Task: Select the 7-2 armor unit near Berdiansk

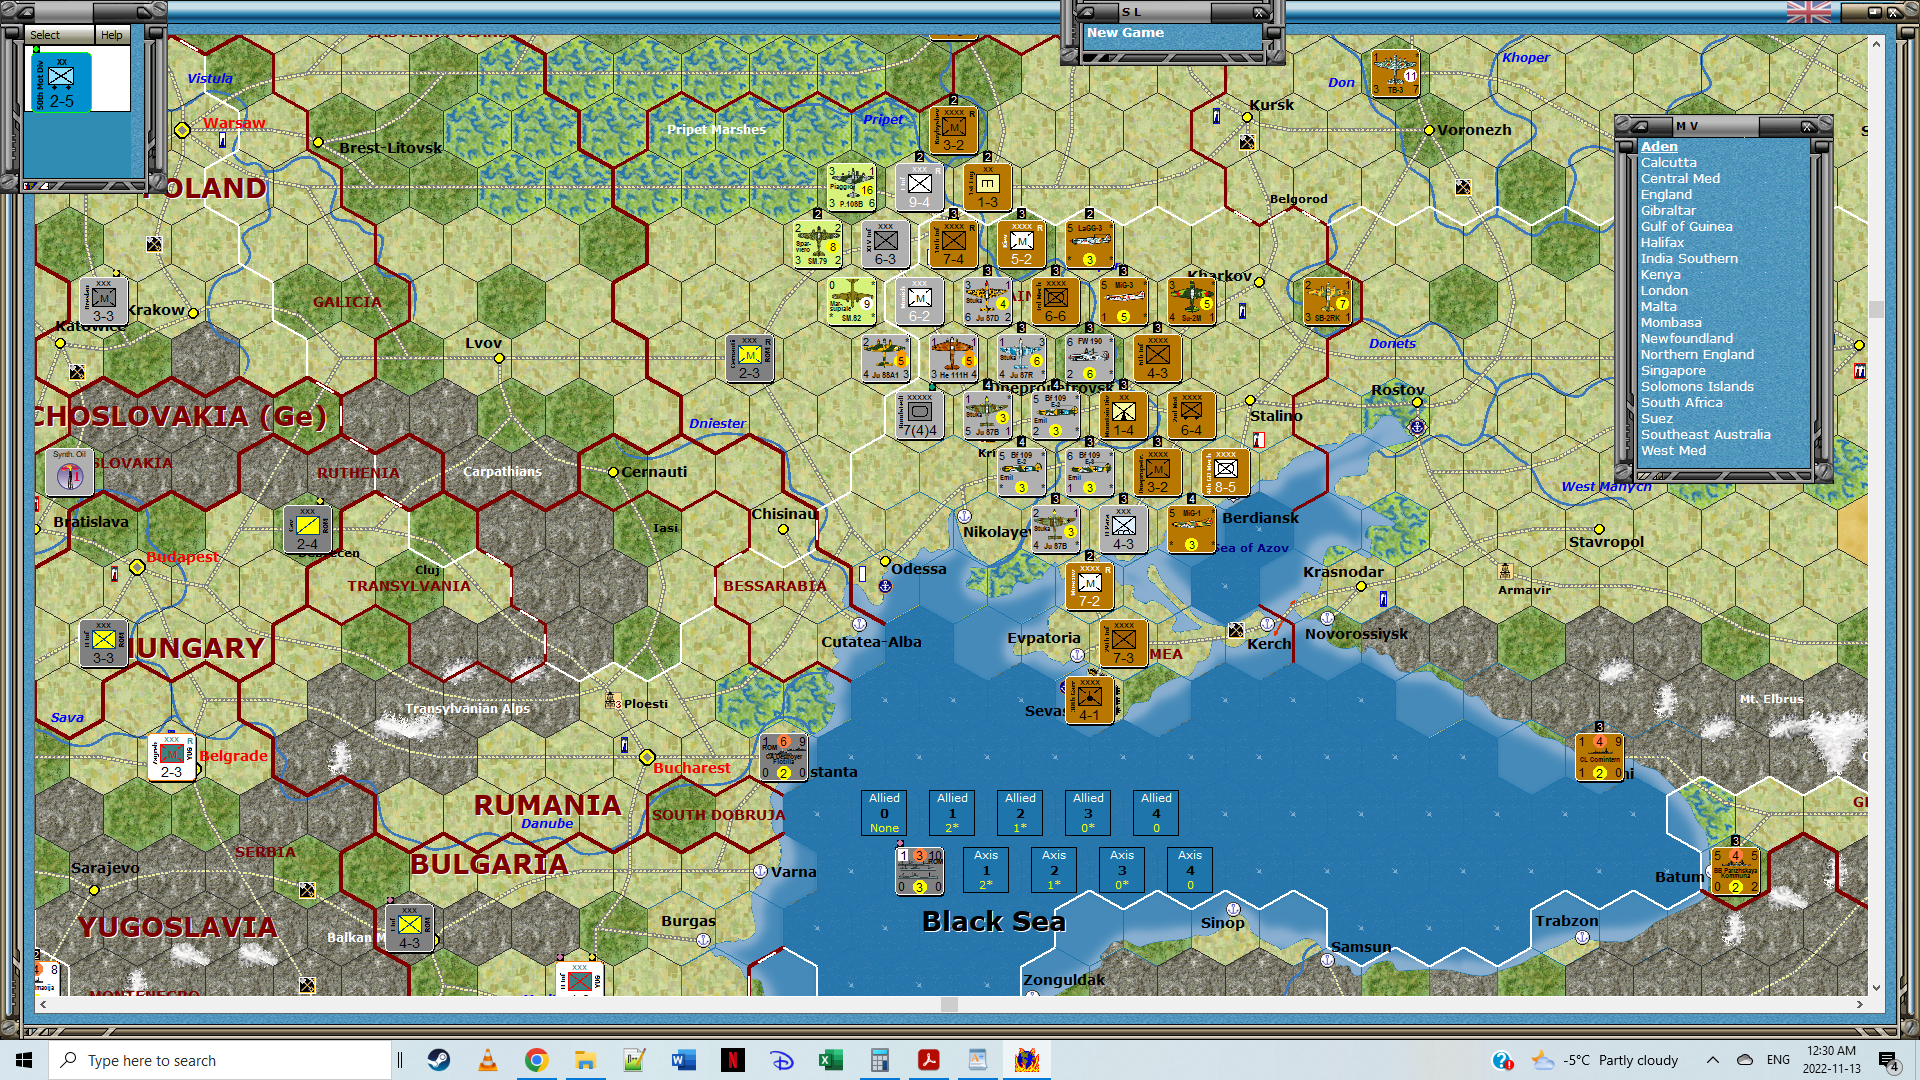Action: (1089, 586)
